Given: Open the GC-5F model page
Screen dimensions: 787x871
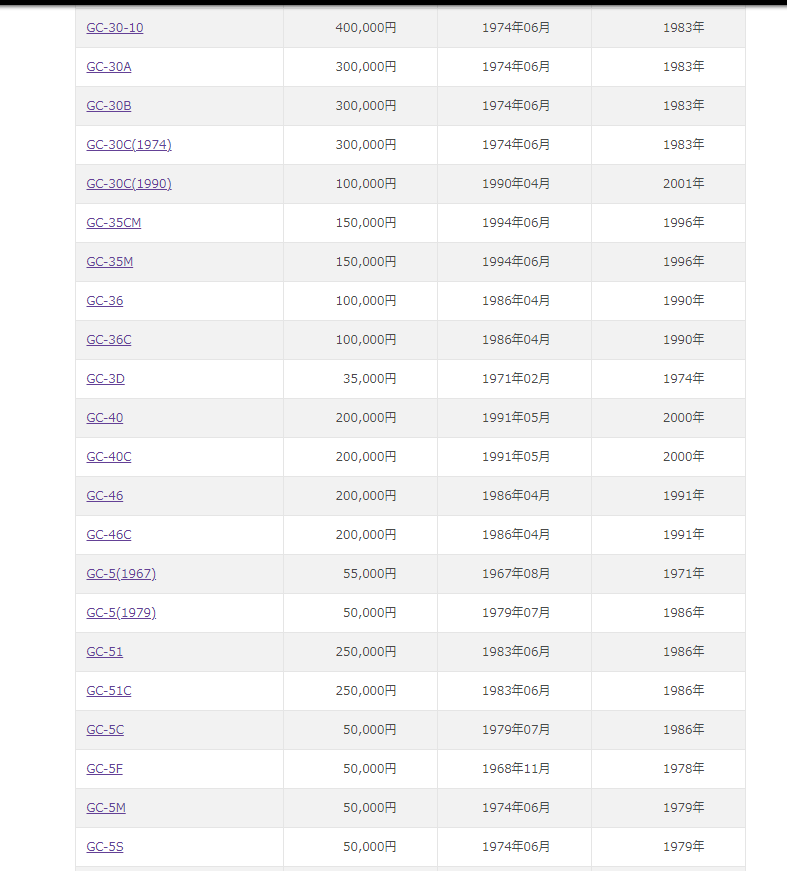Looking at the screenshot, I should click(104, 769).
